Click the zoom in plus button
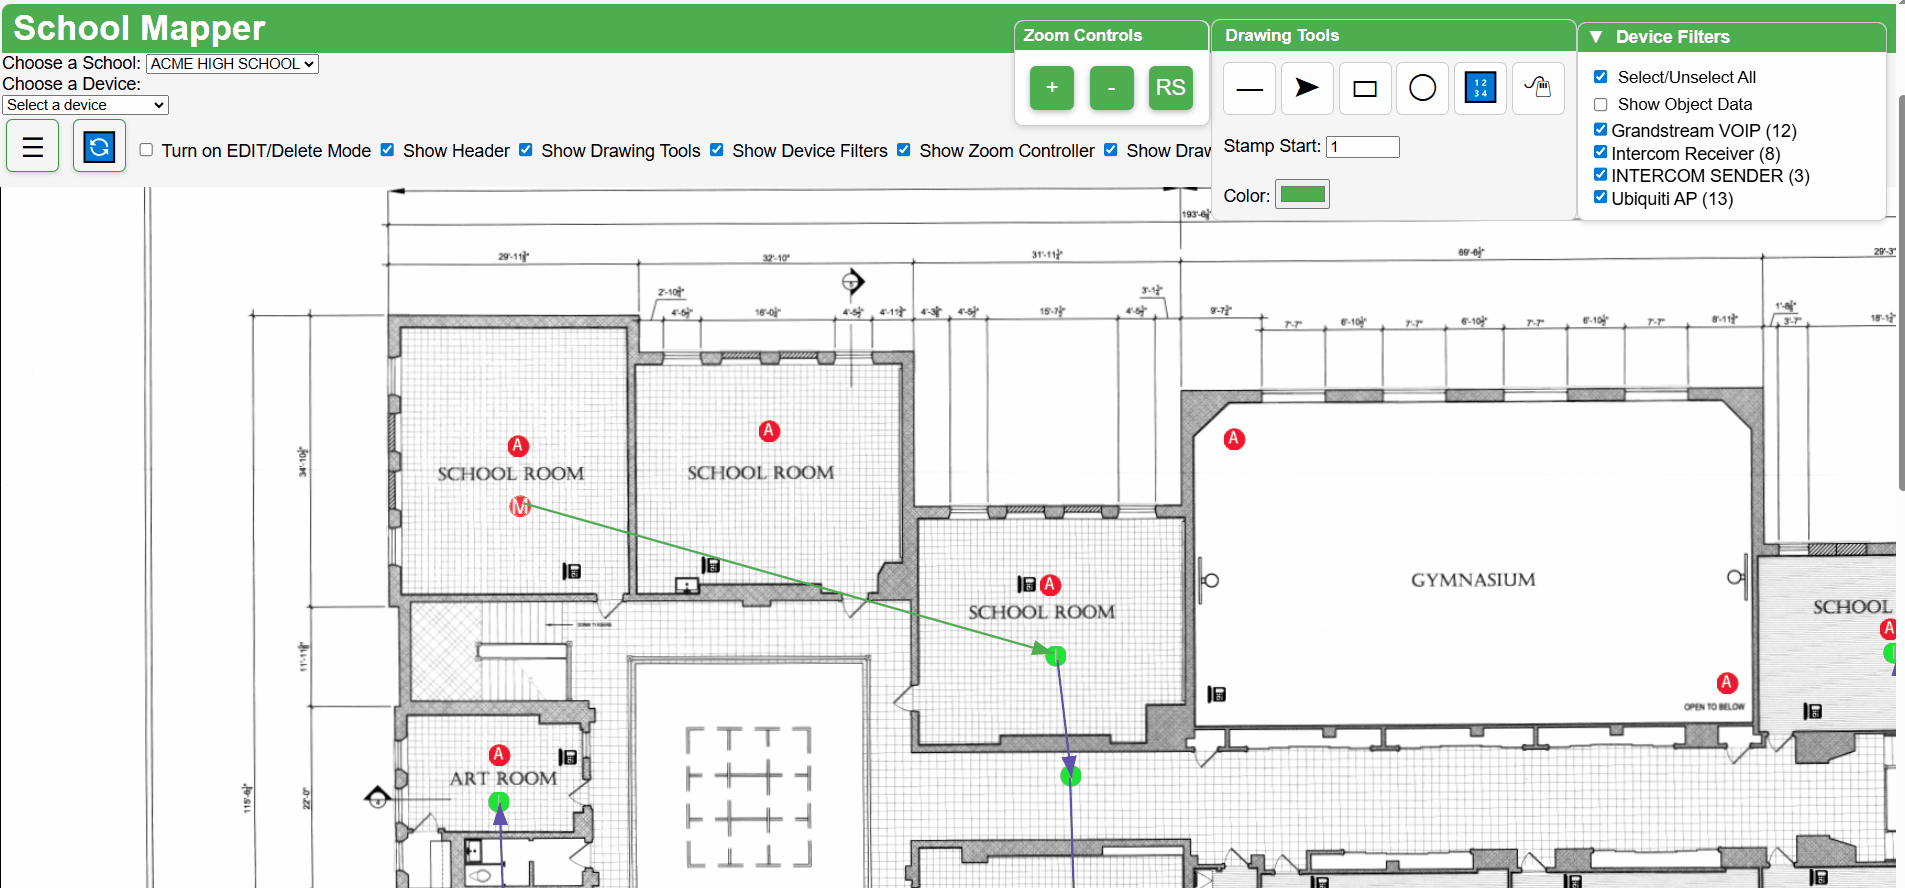 point(1051,88)
